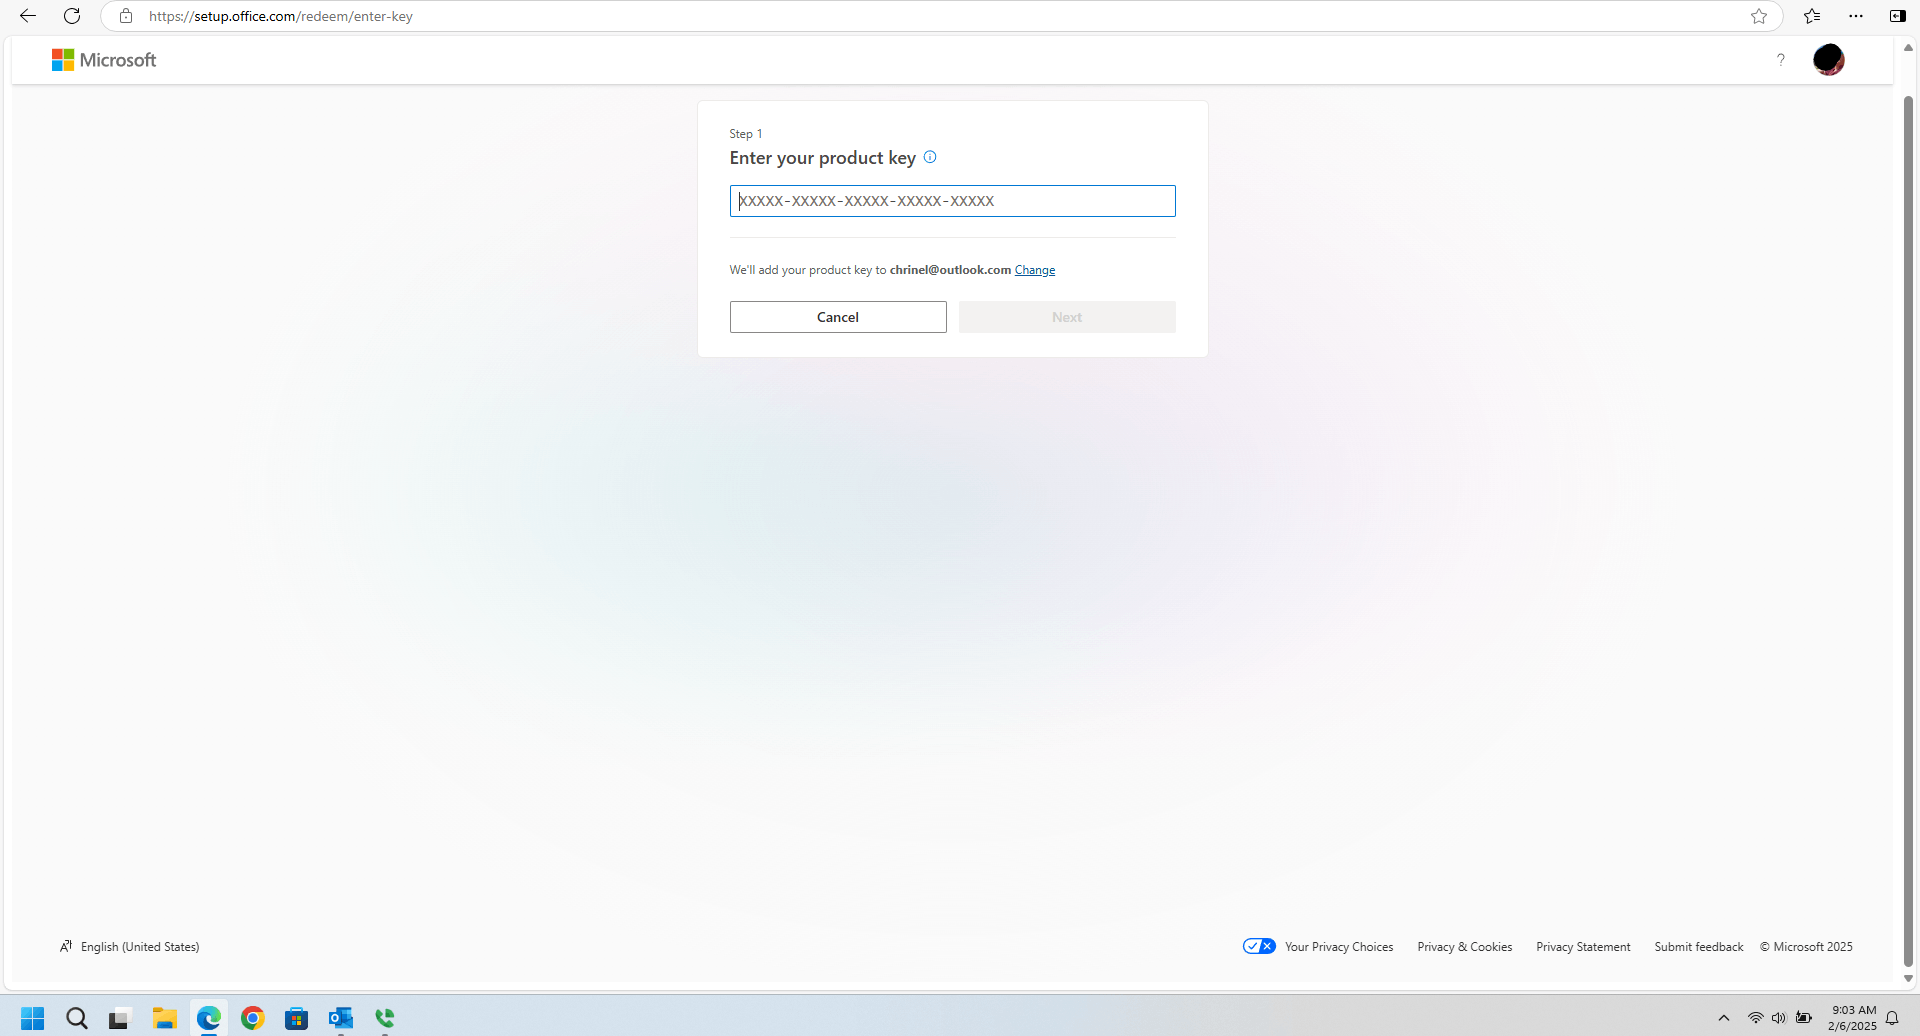
Task: Toggle the browser sidebar icon
Action: click(1897, 16)
